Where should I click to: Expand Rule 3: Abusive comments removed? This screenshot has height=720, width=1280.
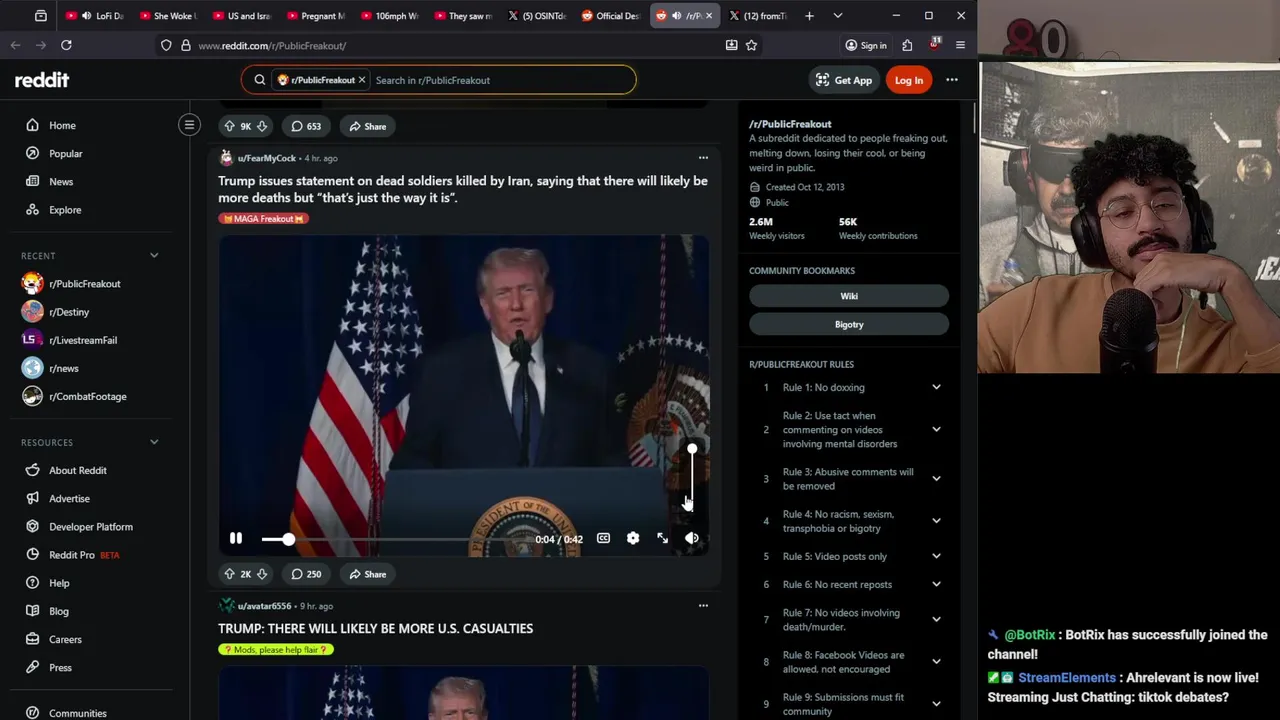point(936,478)
